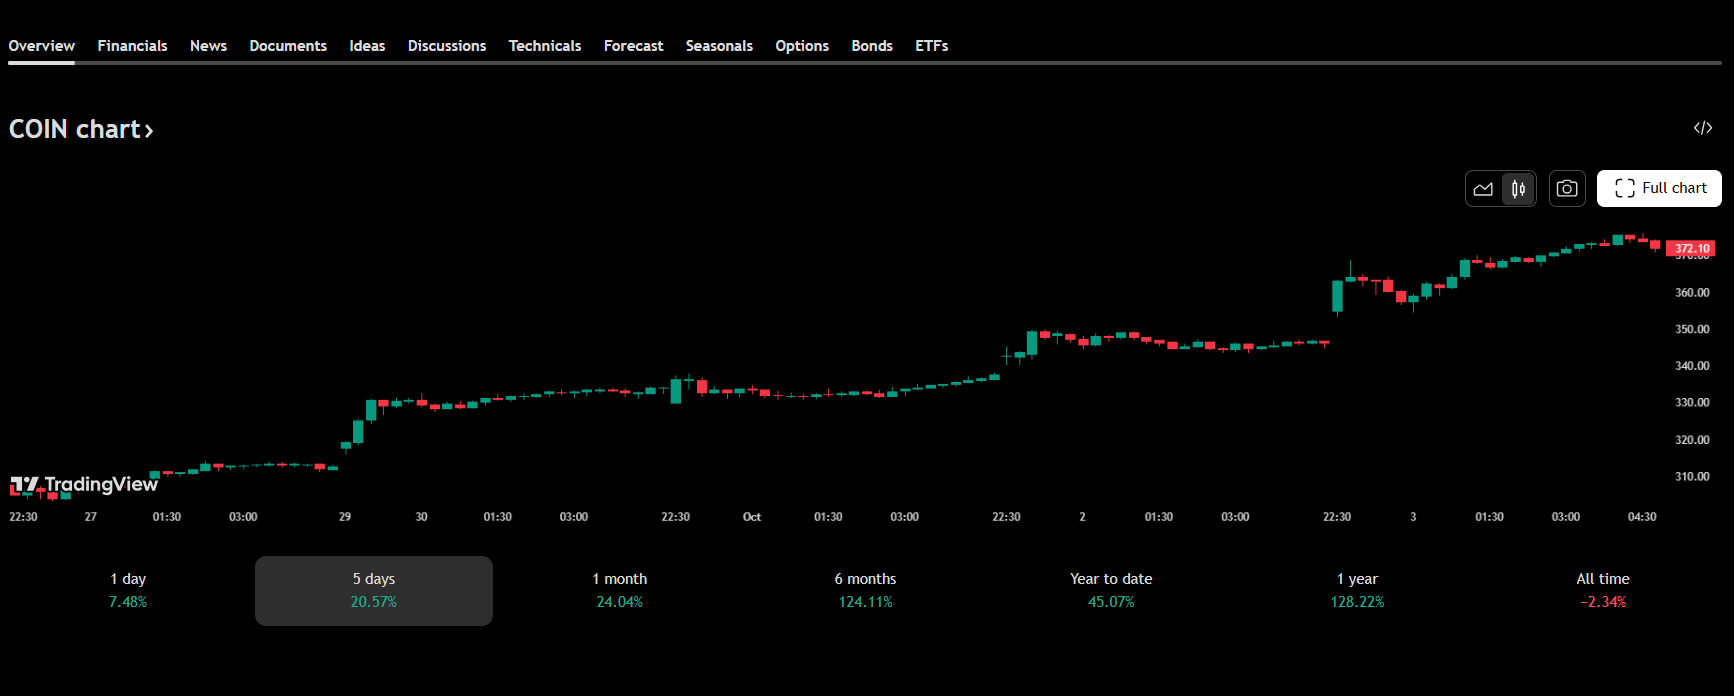This screenshot has height=696, width=1734.
Task: Open the COIN chart heading link
Action: 81,130
